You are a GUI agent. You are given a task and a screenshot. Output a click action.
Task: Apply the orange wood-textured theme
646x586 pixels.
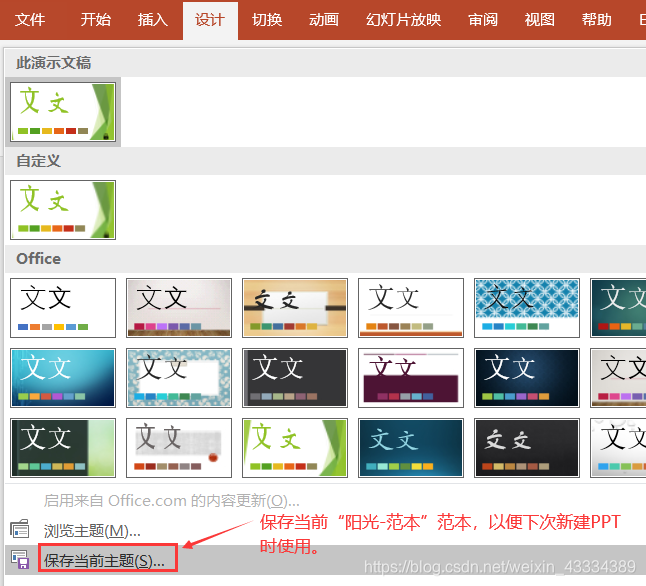coord(295,308)
